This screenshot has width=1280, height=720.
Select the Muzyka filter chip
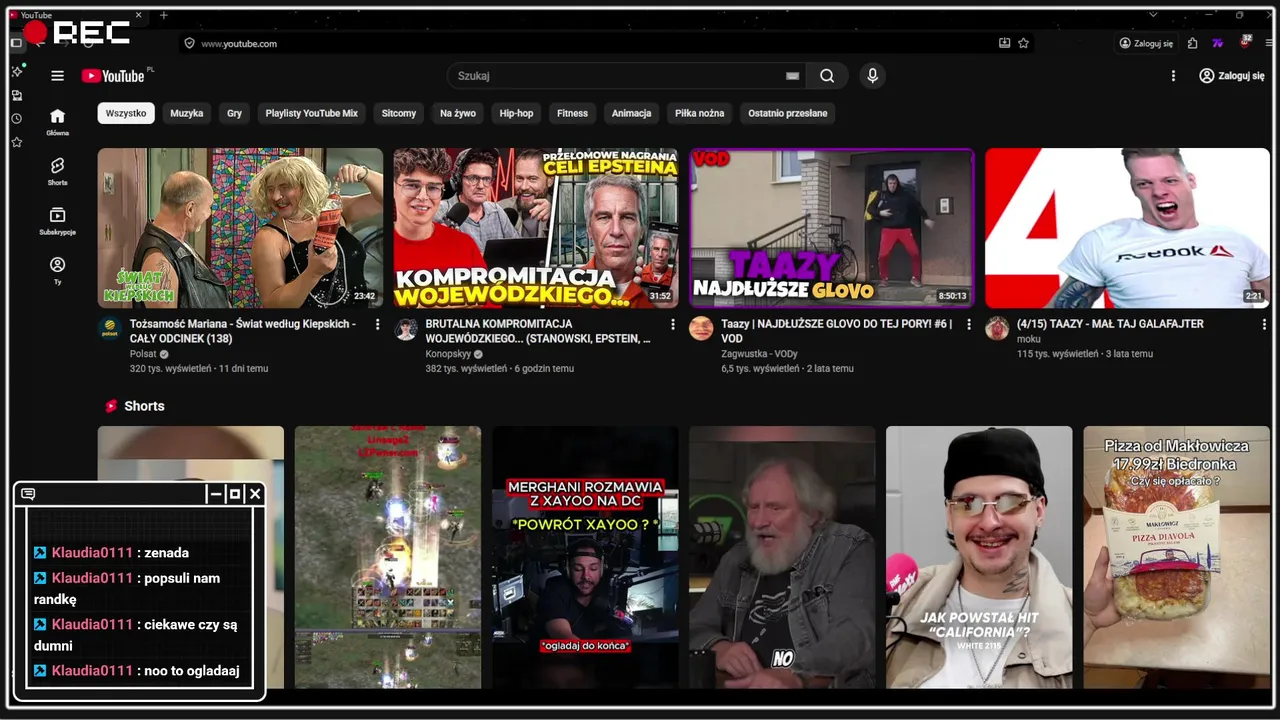[187, 113]
